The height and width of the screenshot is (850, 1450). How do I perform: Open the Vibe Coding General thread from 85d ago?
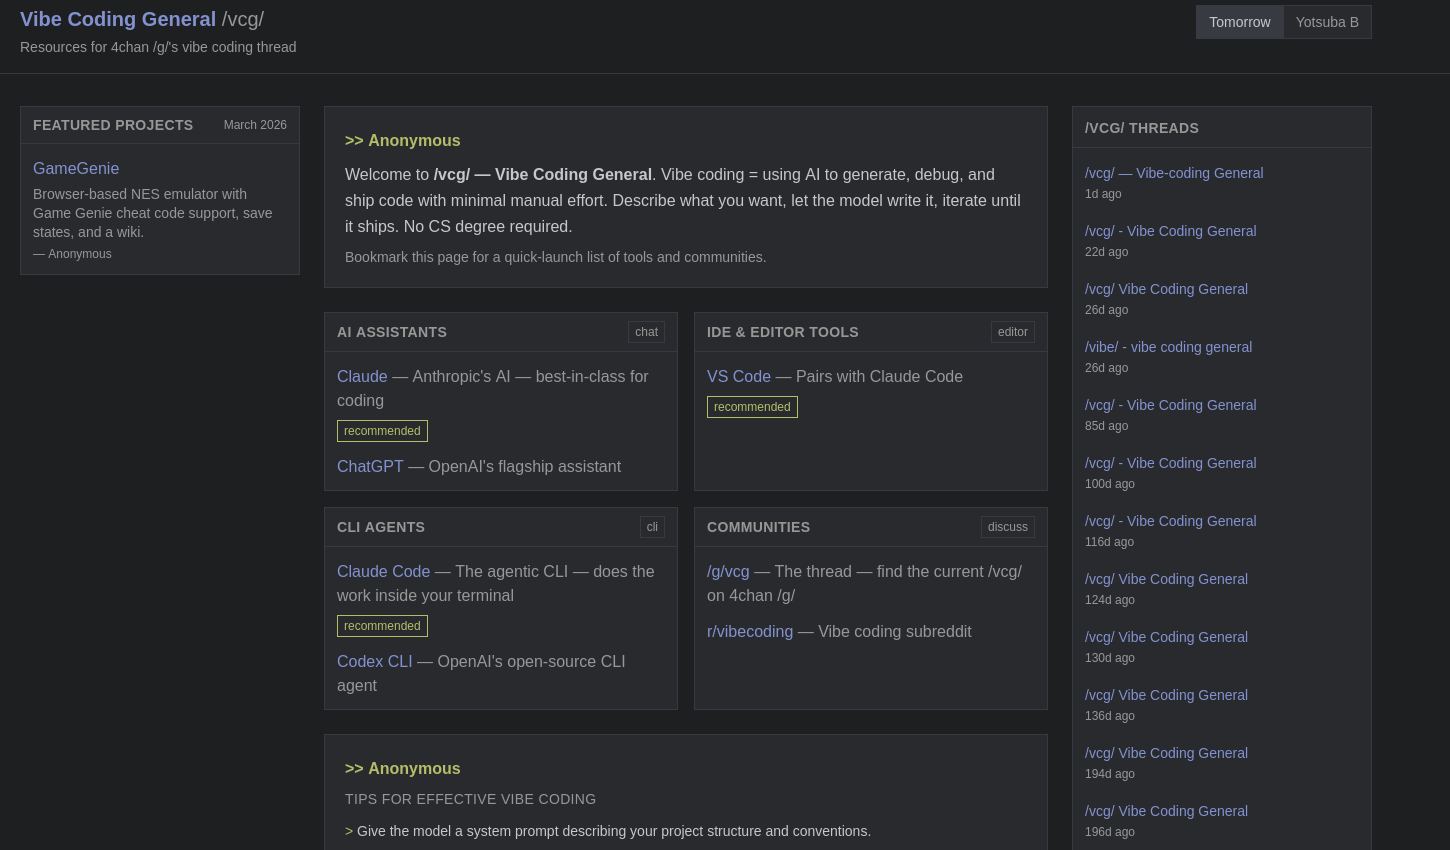(1170, 405)
